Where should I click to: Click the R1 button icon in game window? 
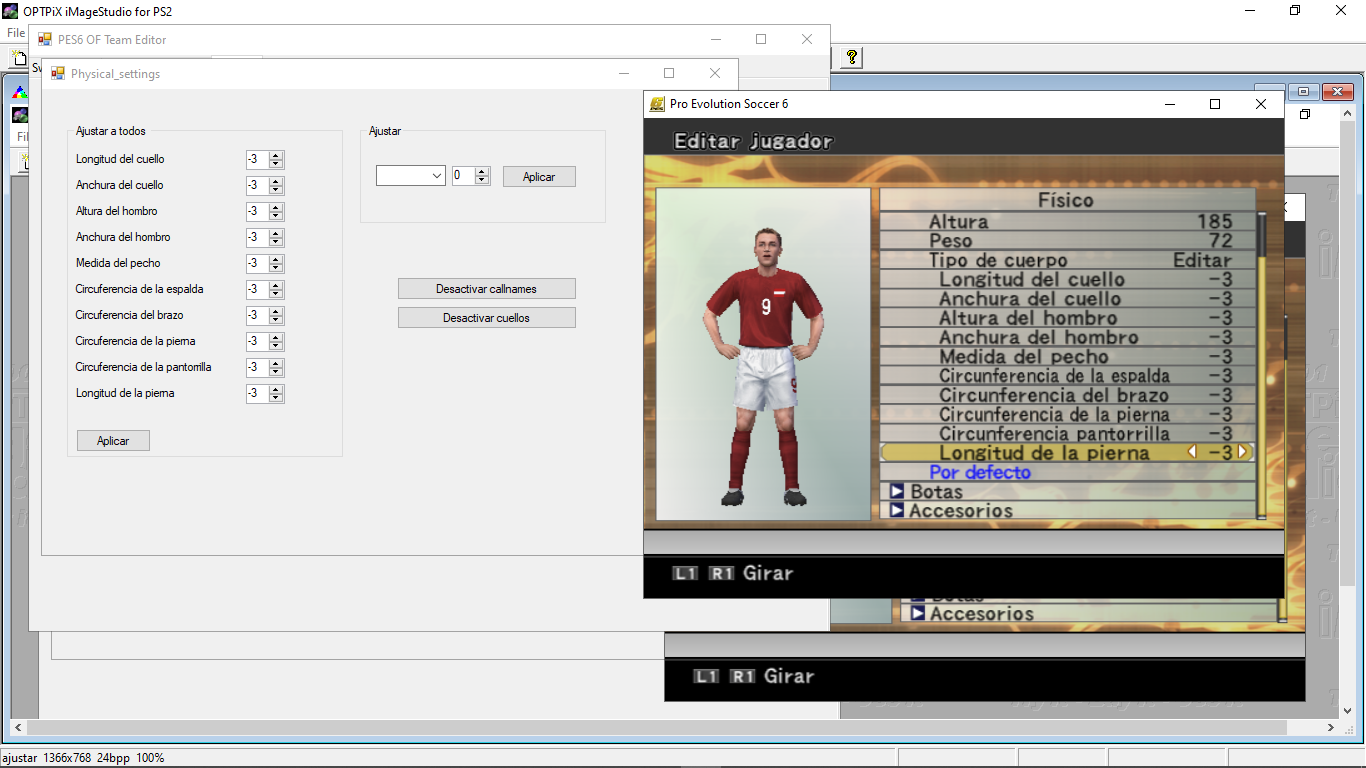[722, 574]
